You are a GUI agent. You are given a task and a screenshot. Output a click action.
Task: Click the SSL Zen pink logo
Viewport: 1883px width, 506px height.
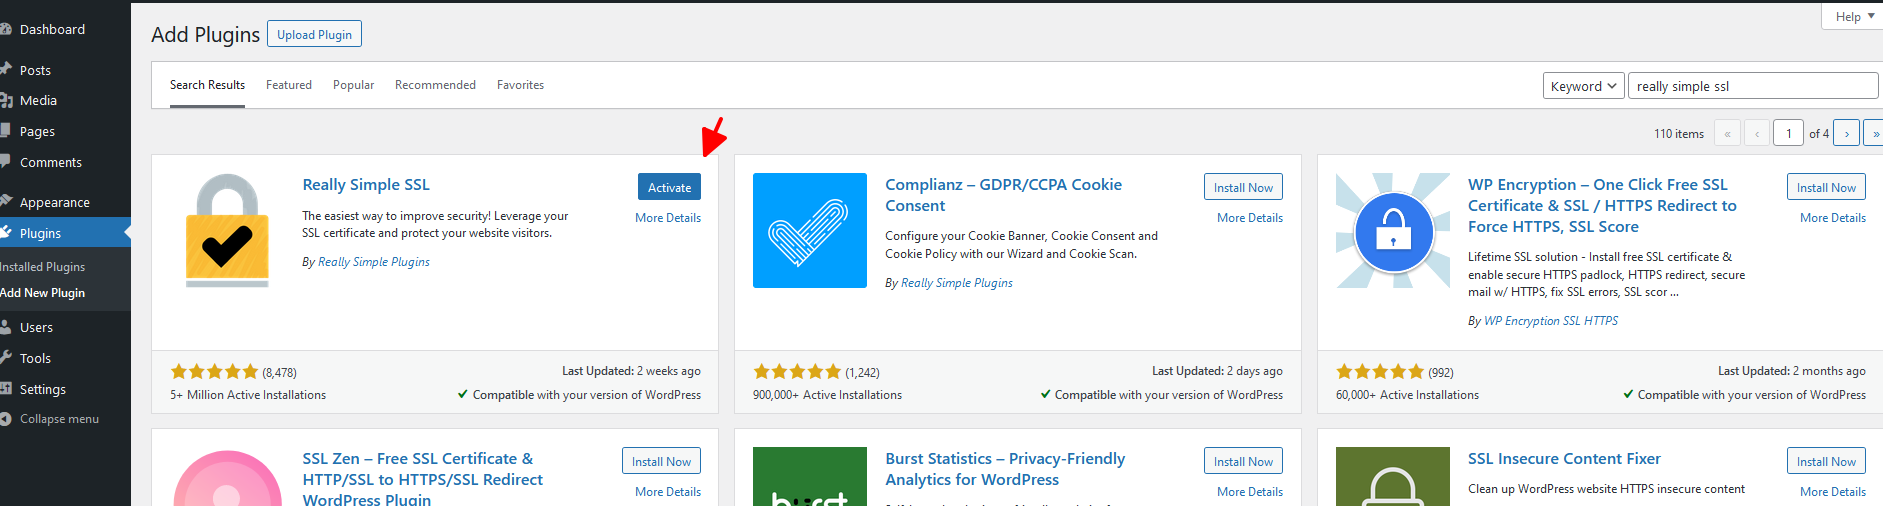227,477
